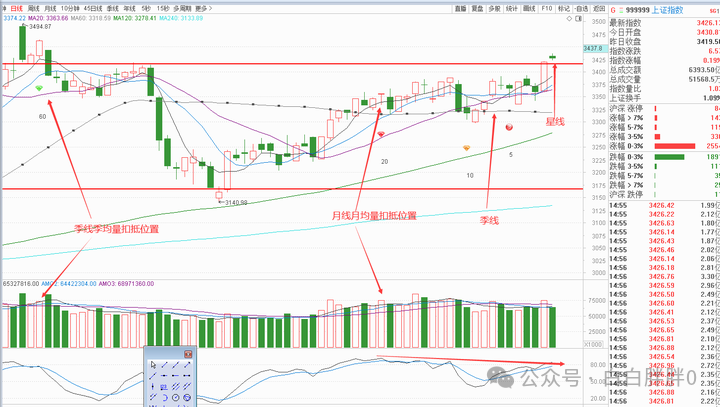Toggle the 画线 drawing tools button
The image size is (720, 407).
pos(529,9)
